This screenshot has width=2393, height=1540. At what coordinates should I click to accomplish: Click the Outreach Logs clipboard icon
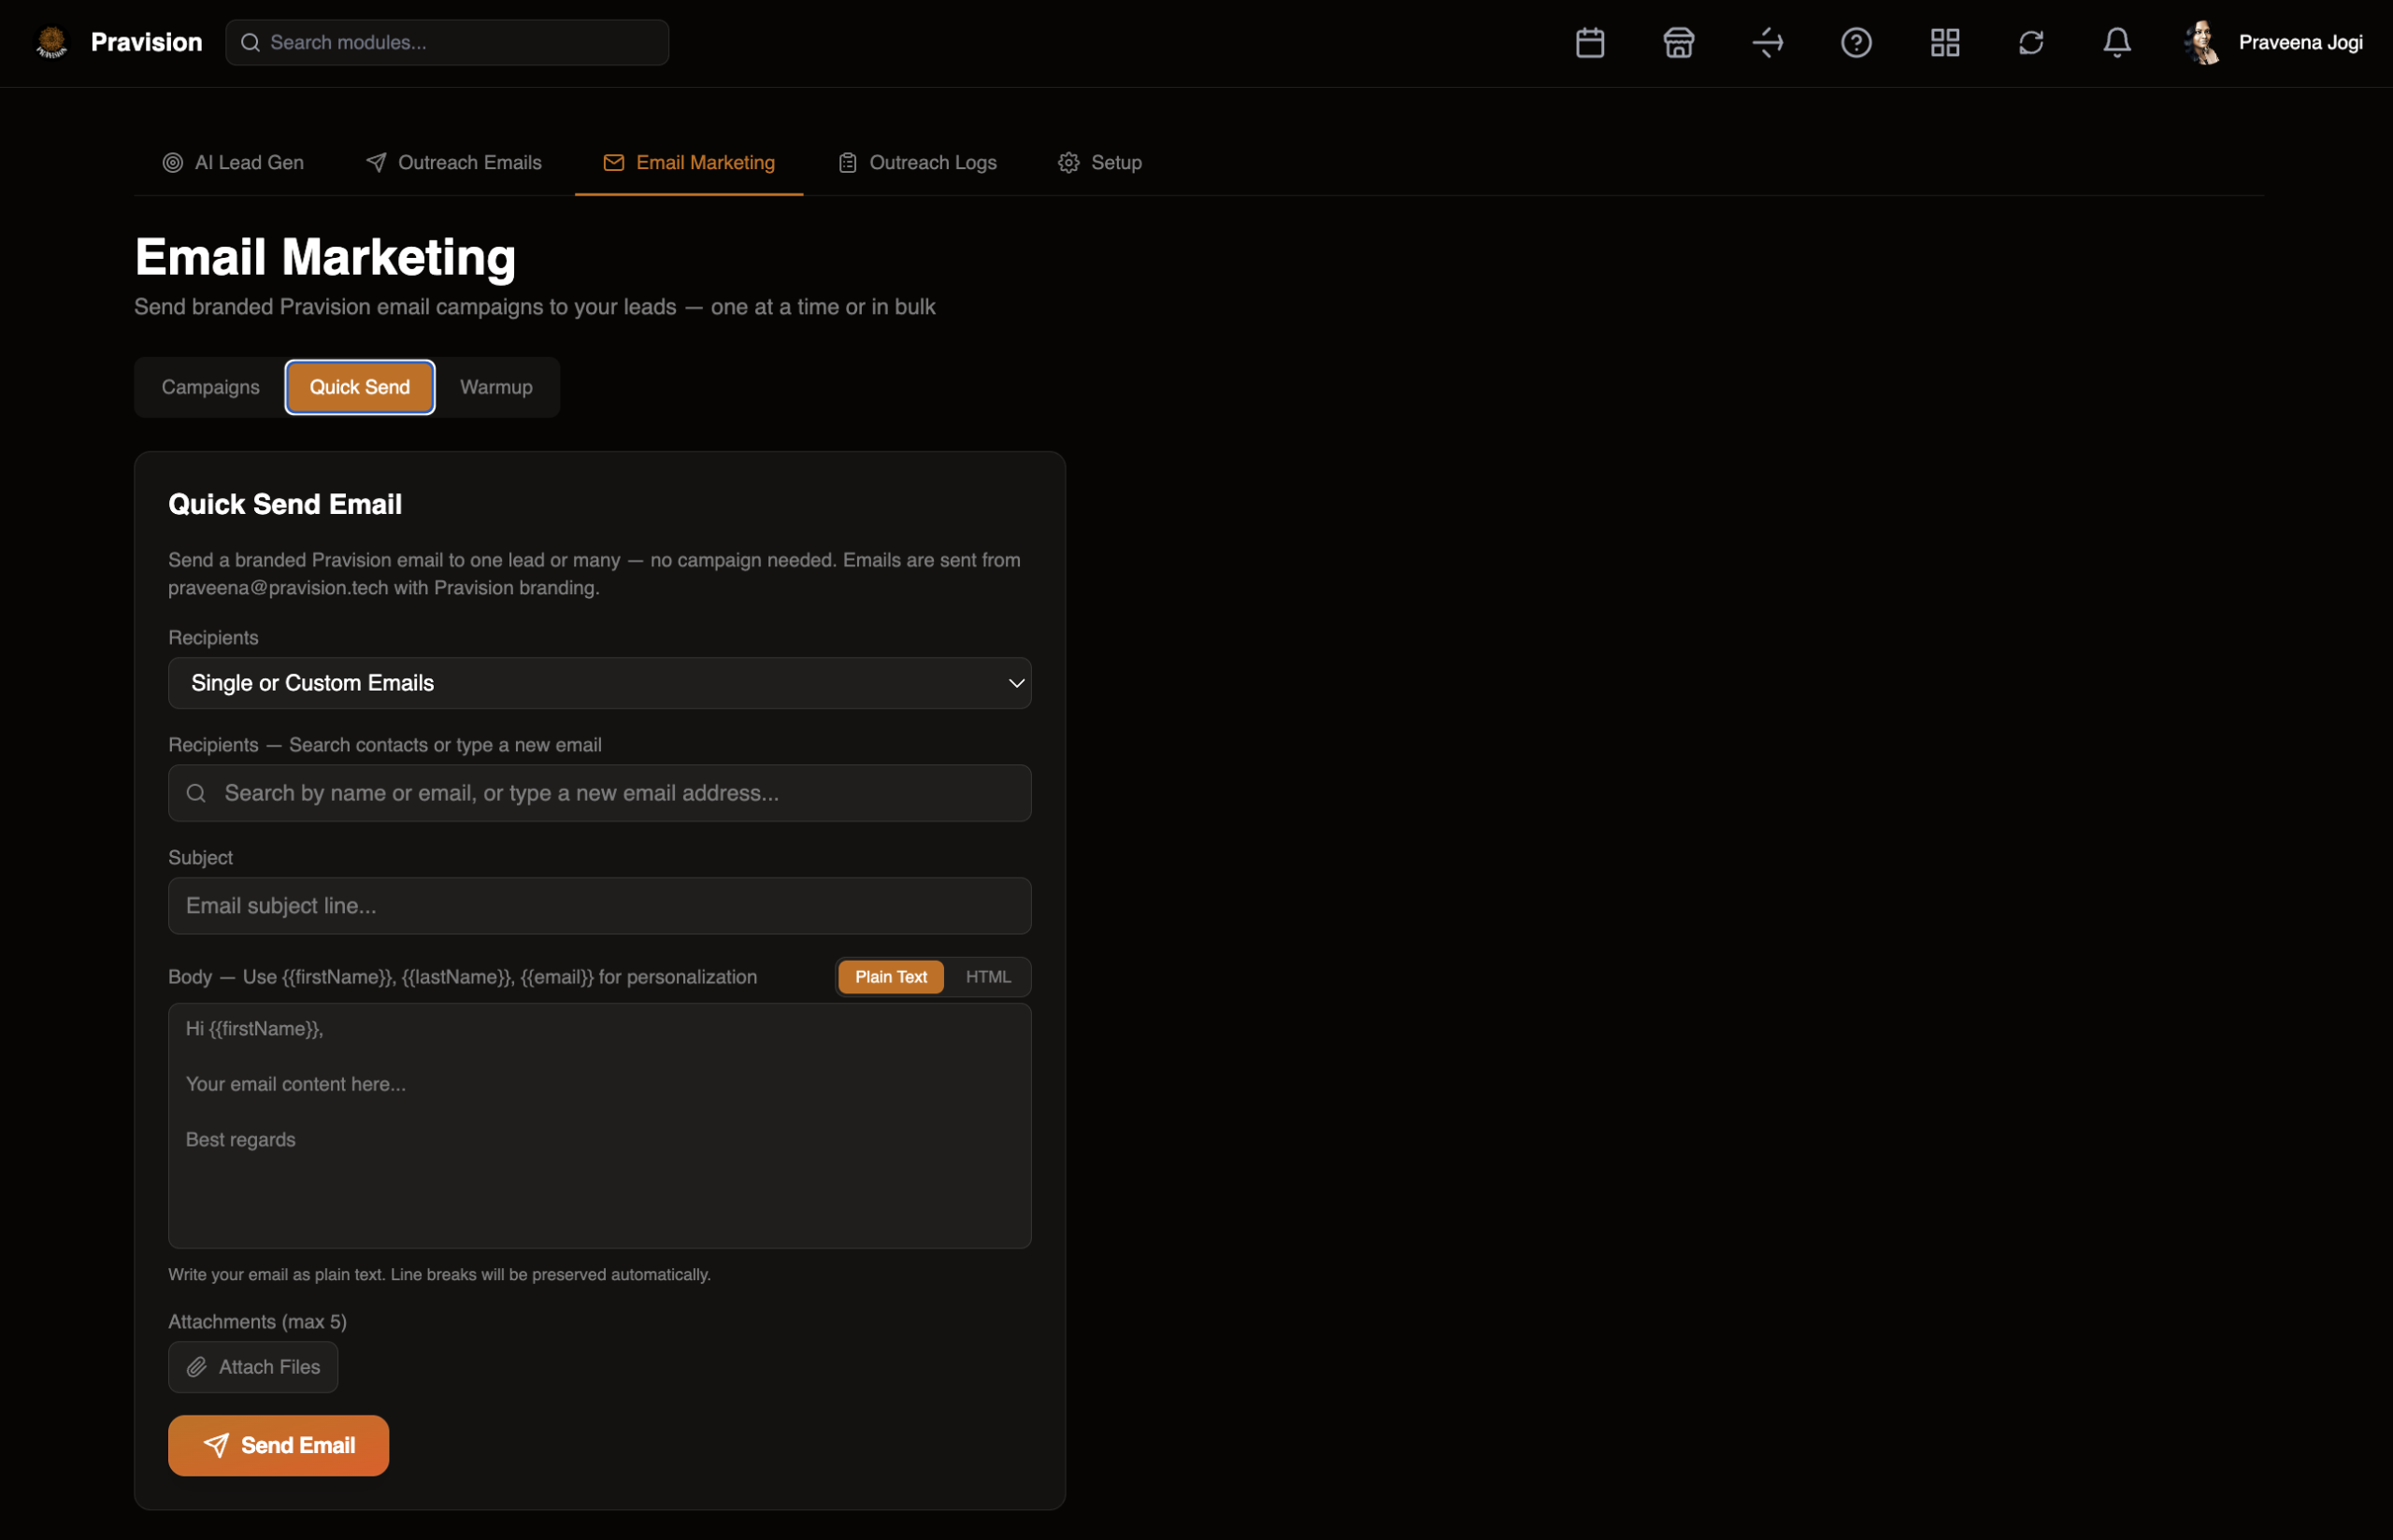point(848,163)
